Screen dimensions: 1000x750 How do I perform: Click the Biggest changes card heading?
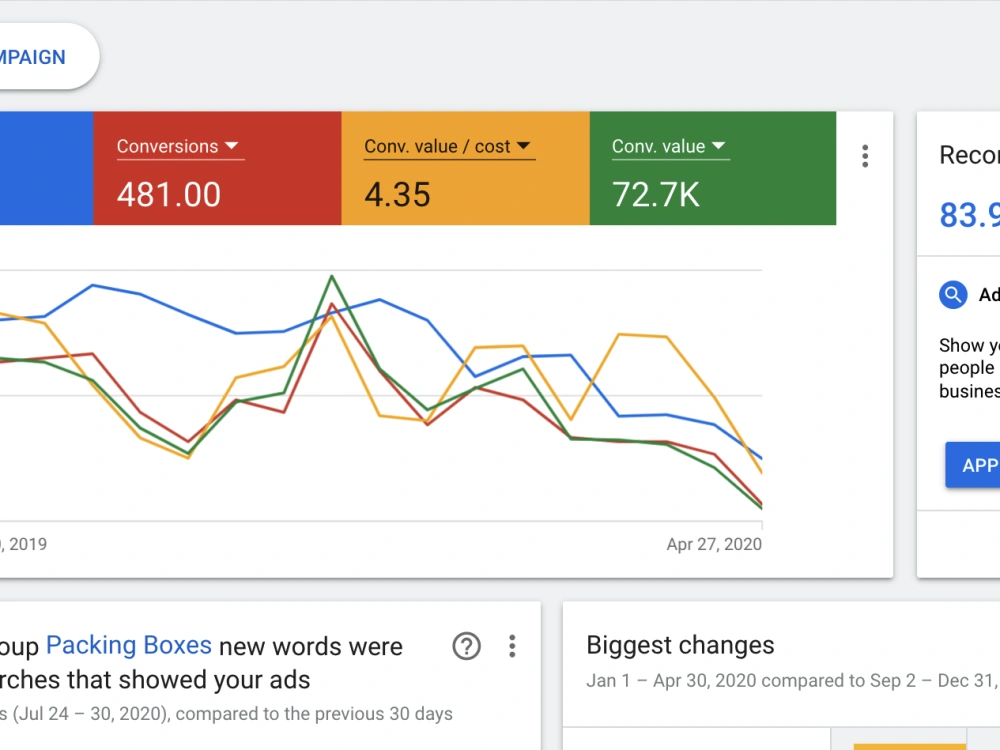point(680,645)
